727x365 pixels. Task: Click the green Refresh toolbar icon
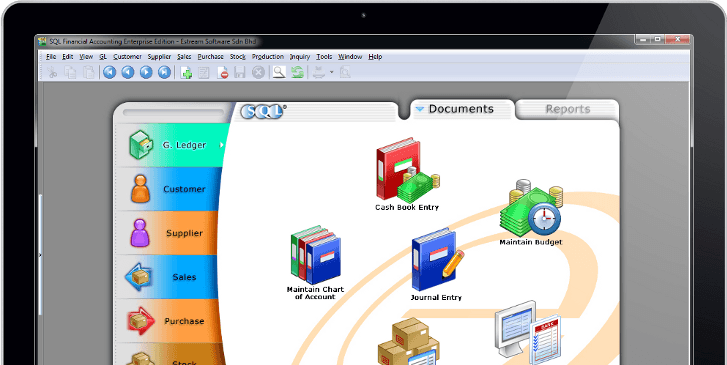tap(297, 72)
